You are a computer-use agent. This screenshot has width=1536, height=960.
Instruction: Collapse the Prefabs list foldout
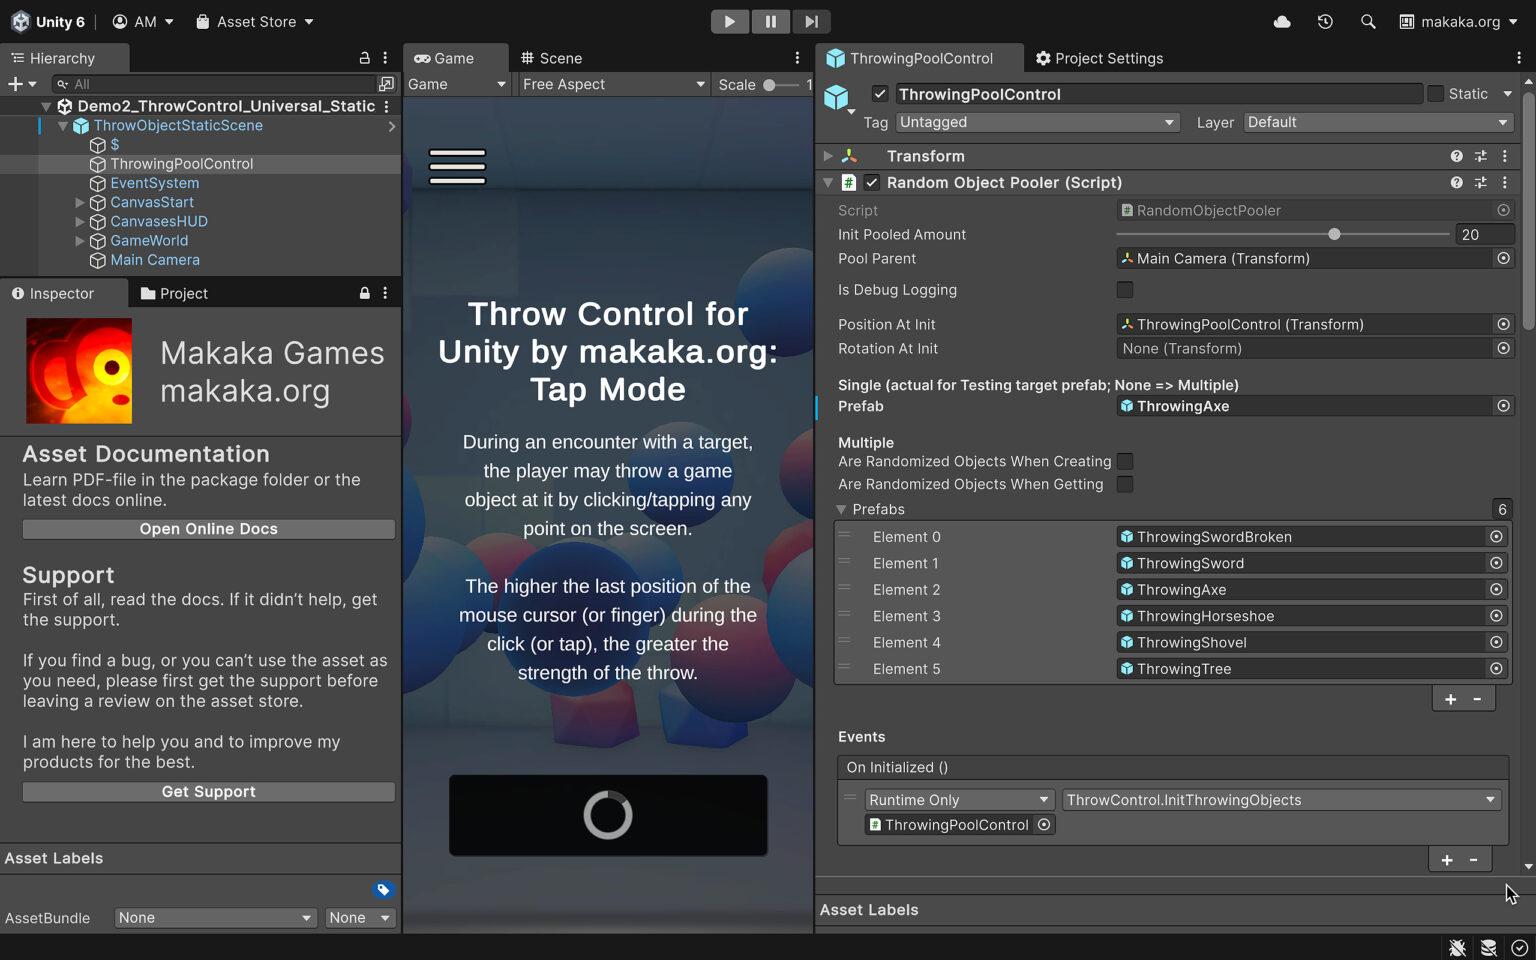pos(841,509)
